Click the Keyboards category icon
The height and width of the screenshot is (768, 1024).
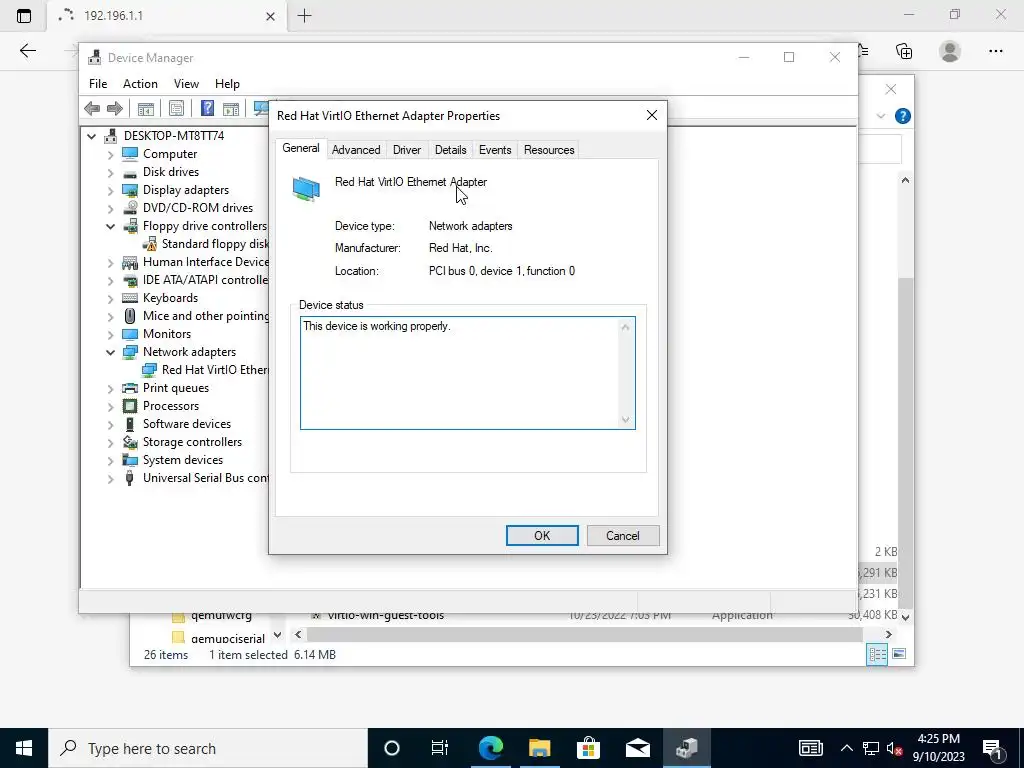tap(131, 298)
